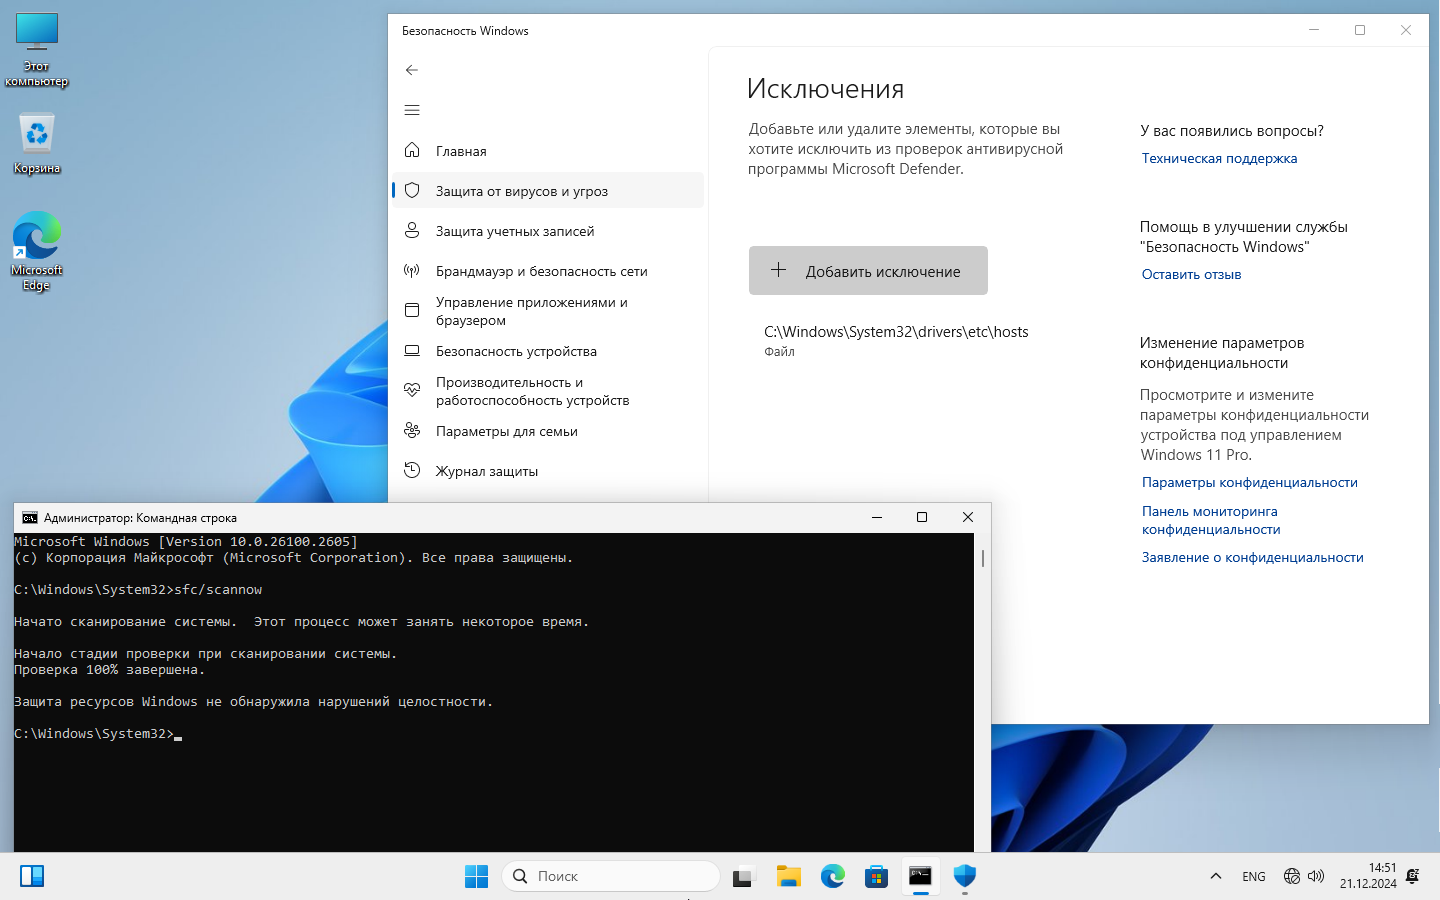
Task: Click the home icon next to Главная
Action: tap(412, 150)
